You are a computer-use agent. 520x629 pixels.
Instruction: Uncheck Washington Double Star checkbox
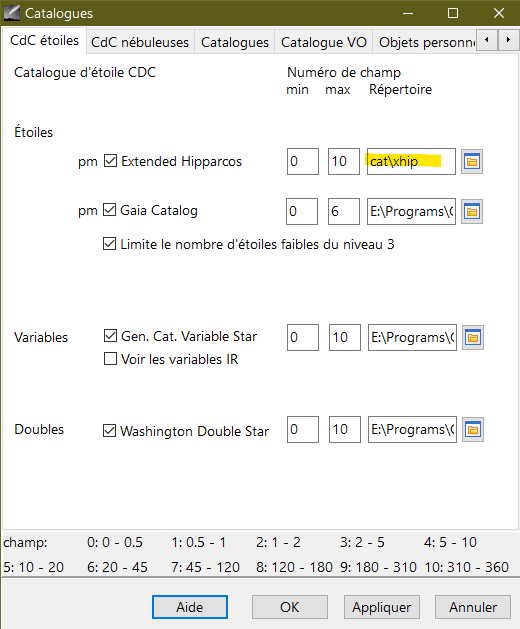(110, 430)
